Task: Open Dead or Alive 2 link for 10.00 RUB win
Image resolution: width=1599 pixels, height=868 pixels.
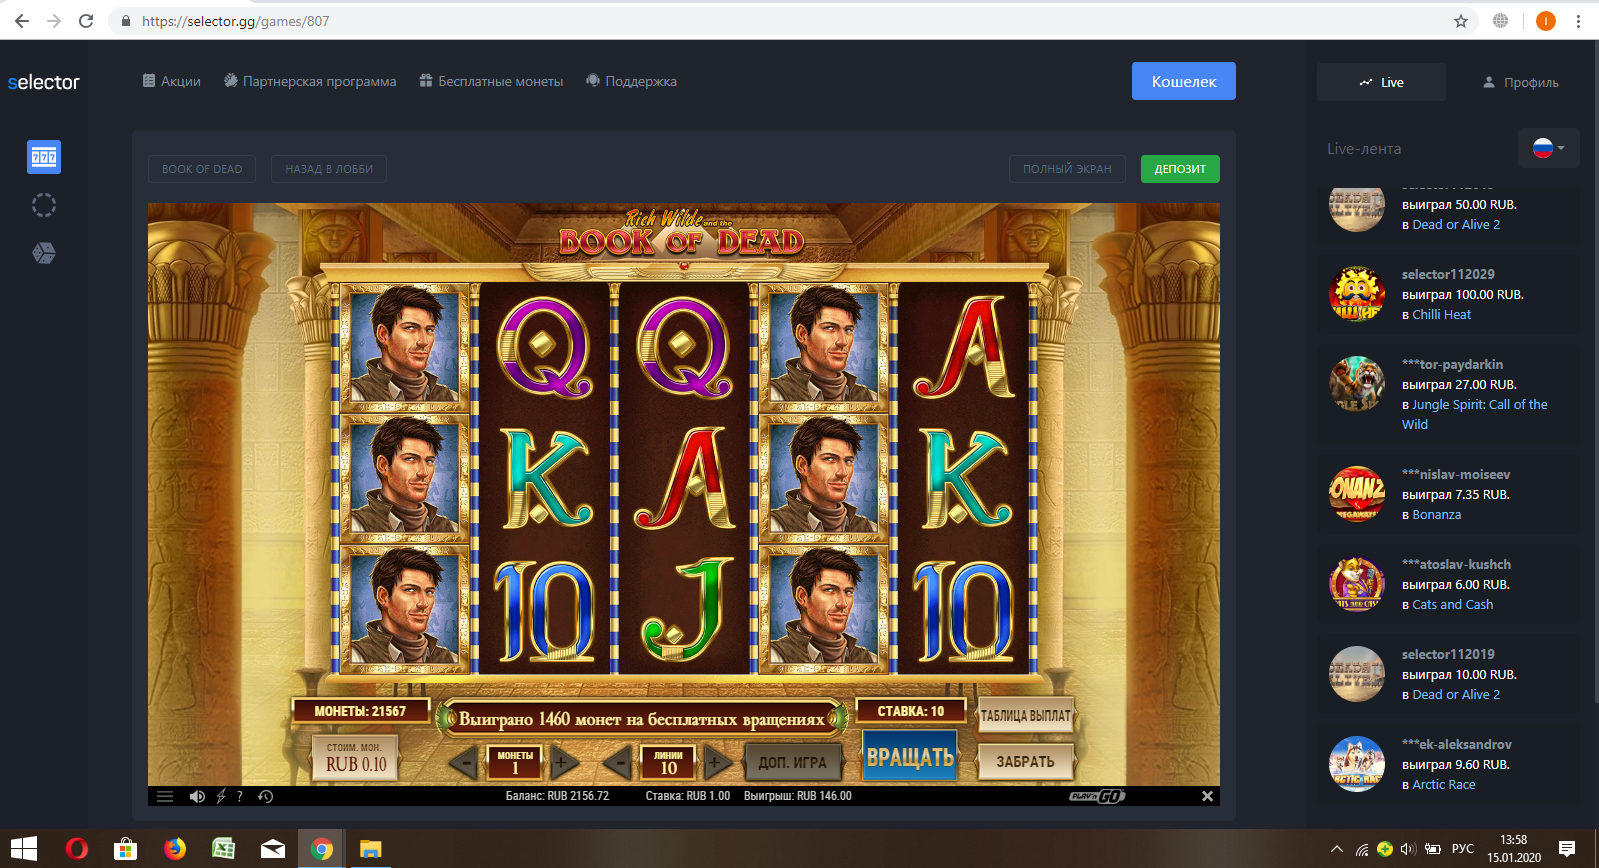Action: tap(1456, 695)
